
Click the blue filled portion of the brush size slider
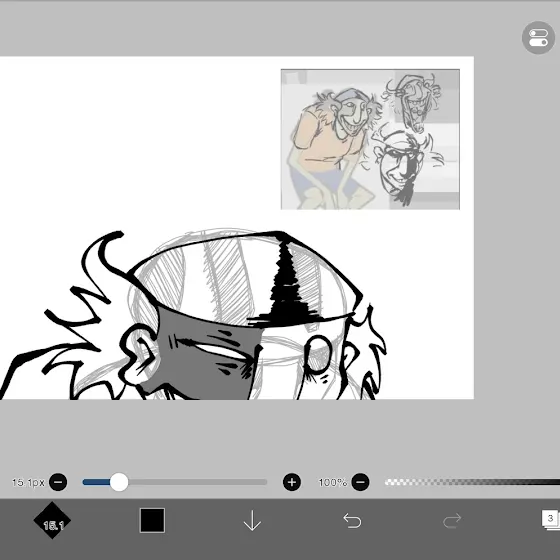click(96, 482)
